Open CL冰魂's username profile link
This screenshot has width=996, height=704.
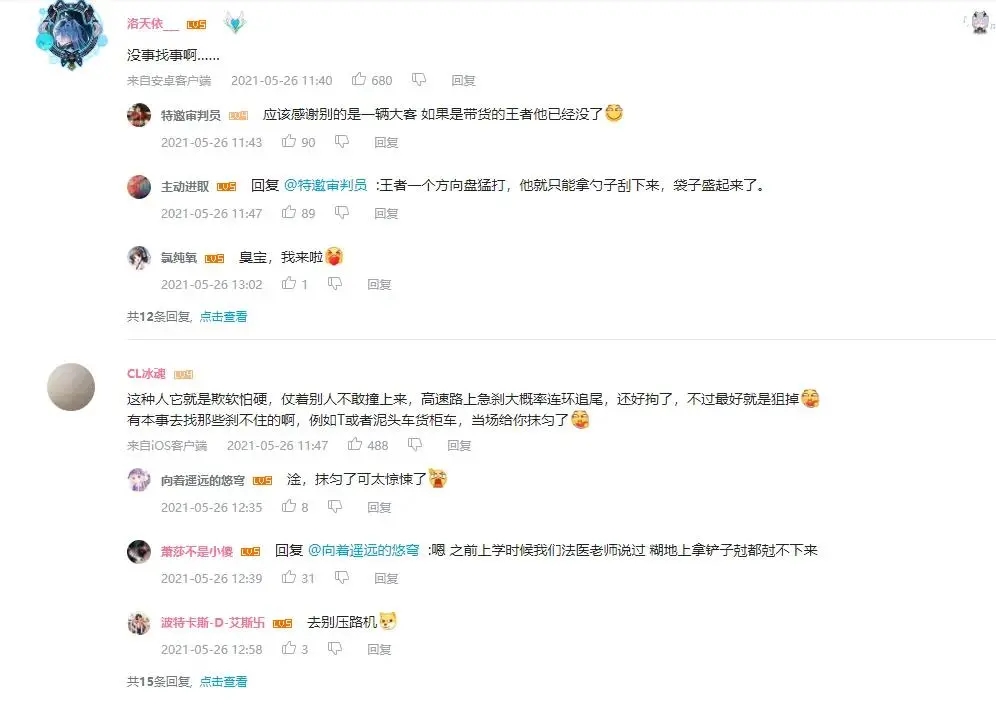click(x=146, y=374)
